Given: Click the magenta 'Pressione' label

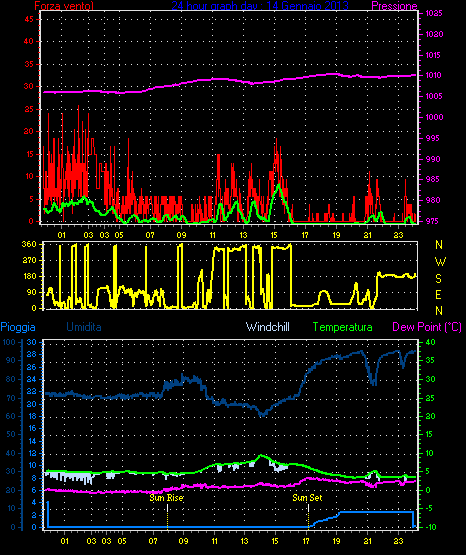Looking at the screenshot, I should 394,6.
